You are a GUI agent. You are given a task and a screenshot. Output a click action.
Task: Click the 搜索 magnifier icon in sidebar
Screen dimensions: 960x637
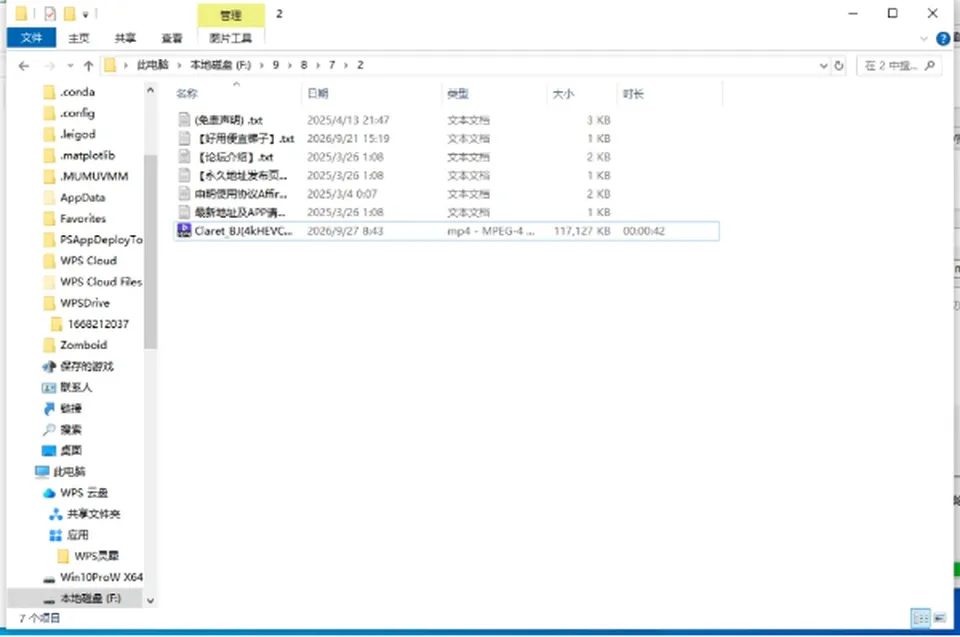pos(49,429)
